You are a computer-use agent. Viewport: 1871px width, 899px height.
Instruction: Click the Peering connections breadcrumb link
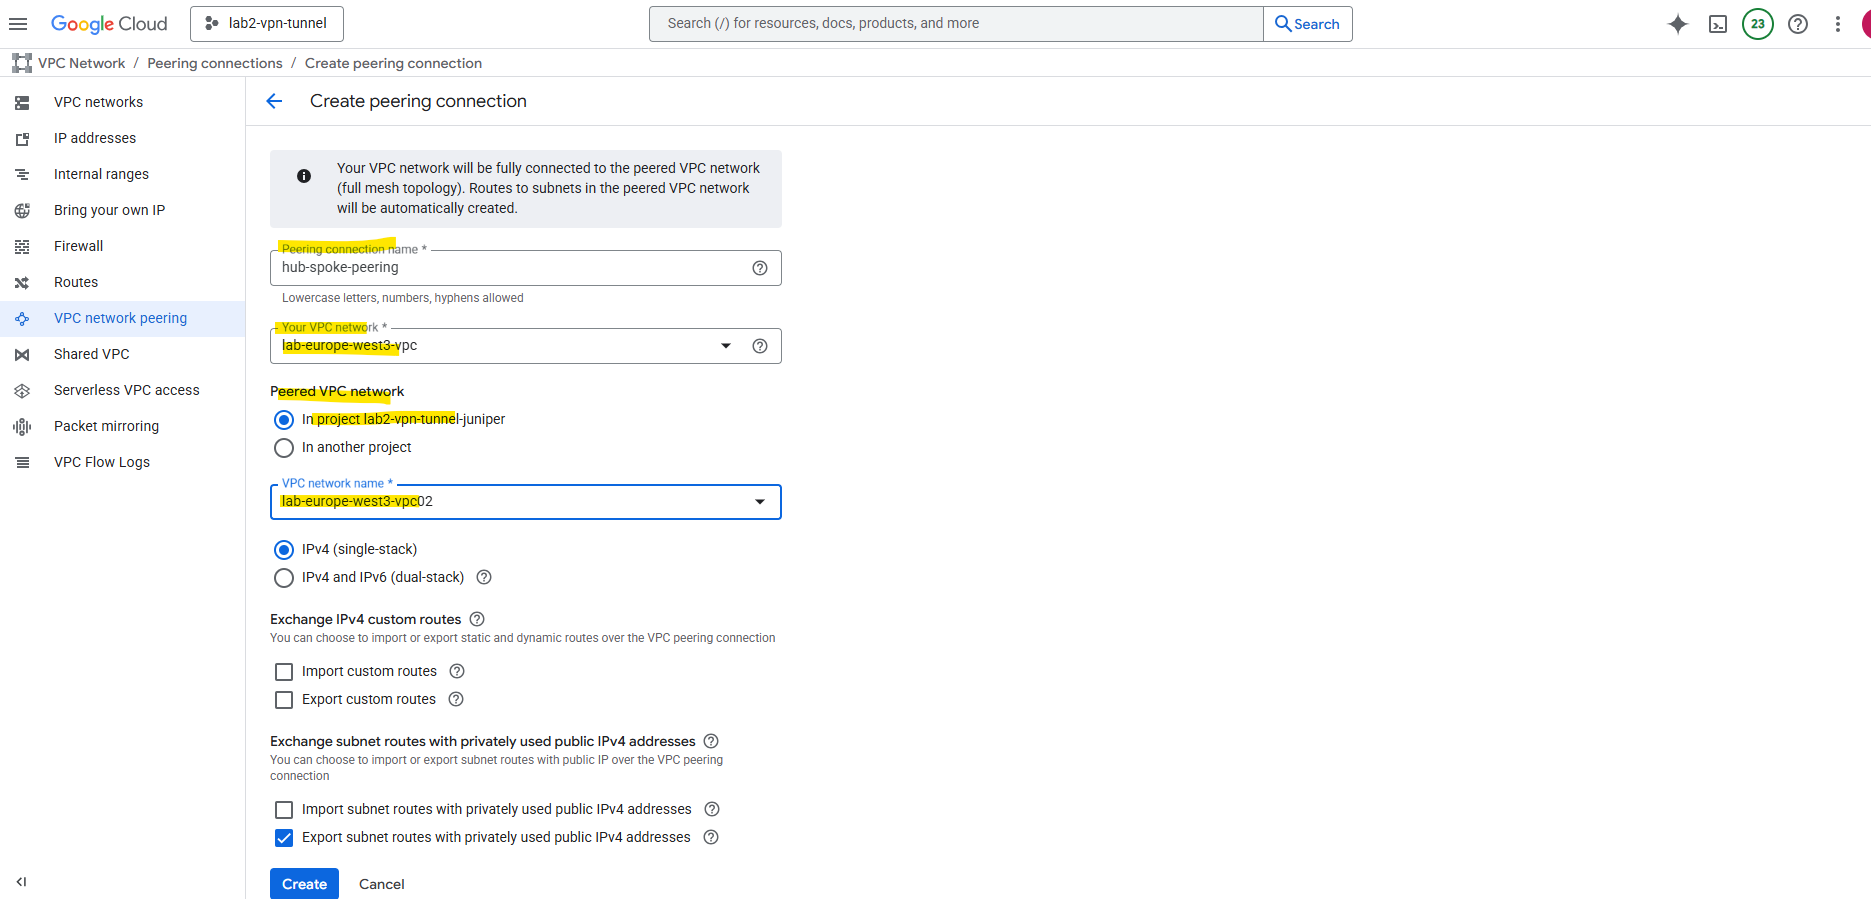pos(215,63)
